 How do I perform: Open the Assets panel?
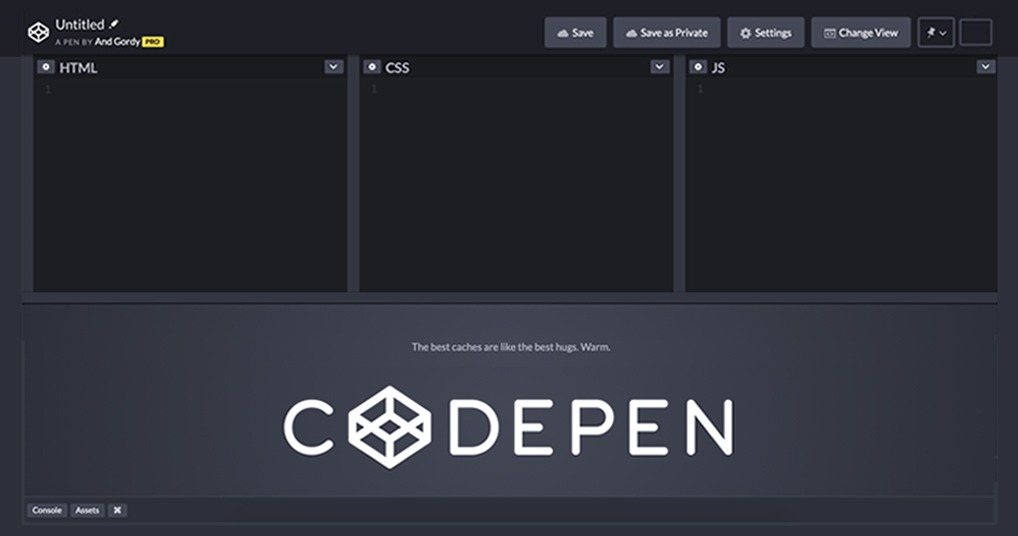(87, 510)
